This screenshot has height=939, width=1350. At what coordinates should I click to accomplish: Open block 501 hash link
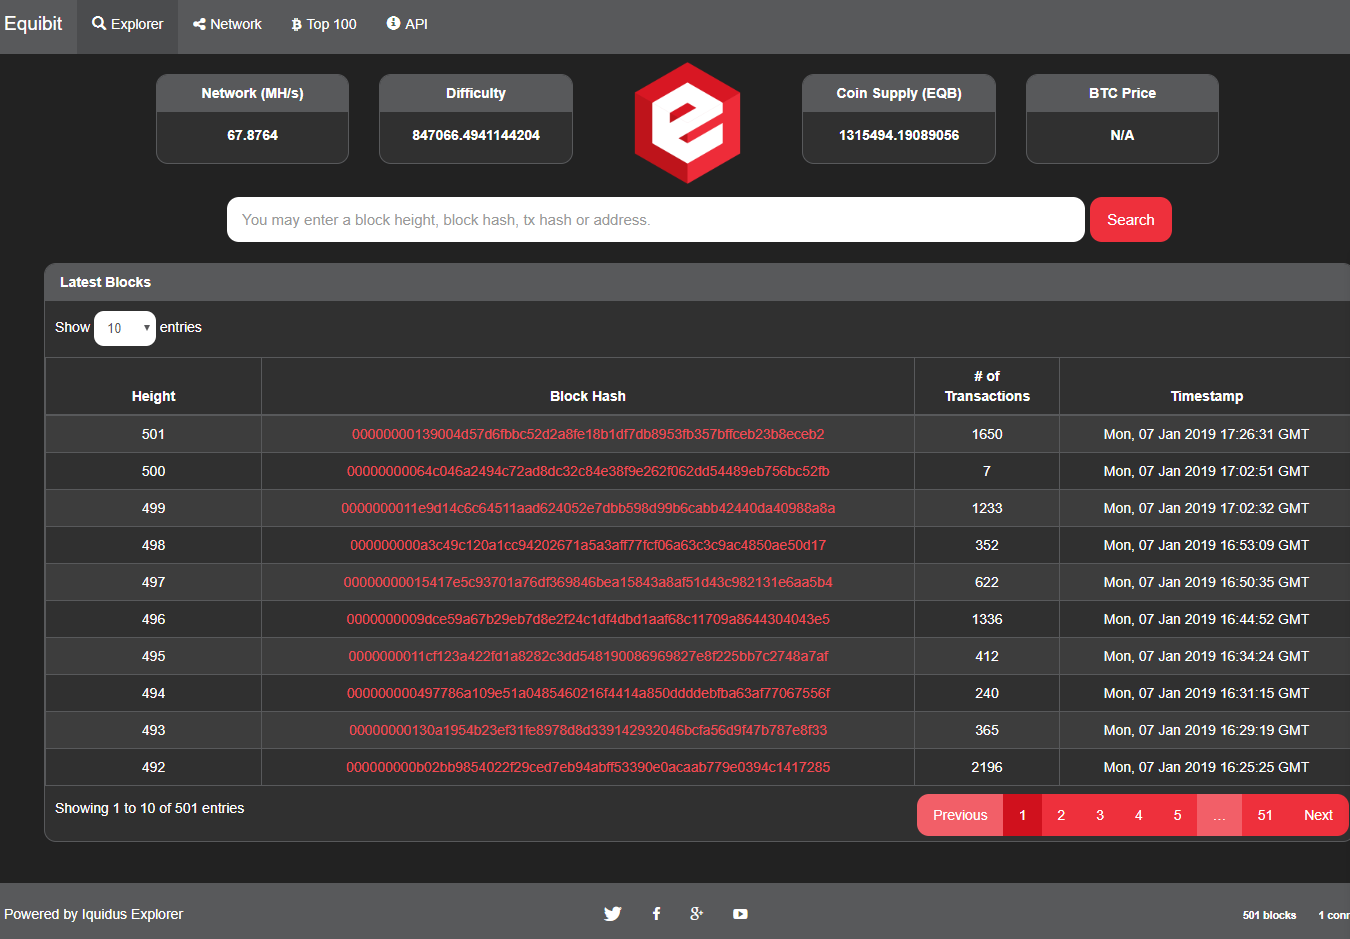point(588,434)
